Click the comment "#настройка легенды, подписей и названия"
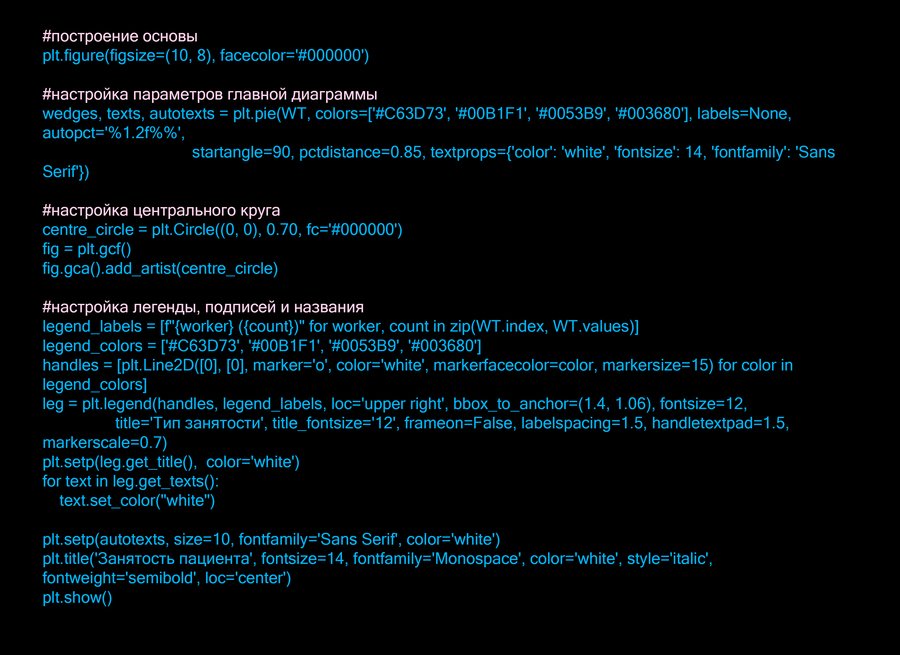Viewport: 900px width, 655px height. pos(203,307)
